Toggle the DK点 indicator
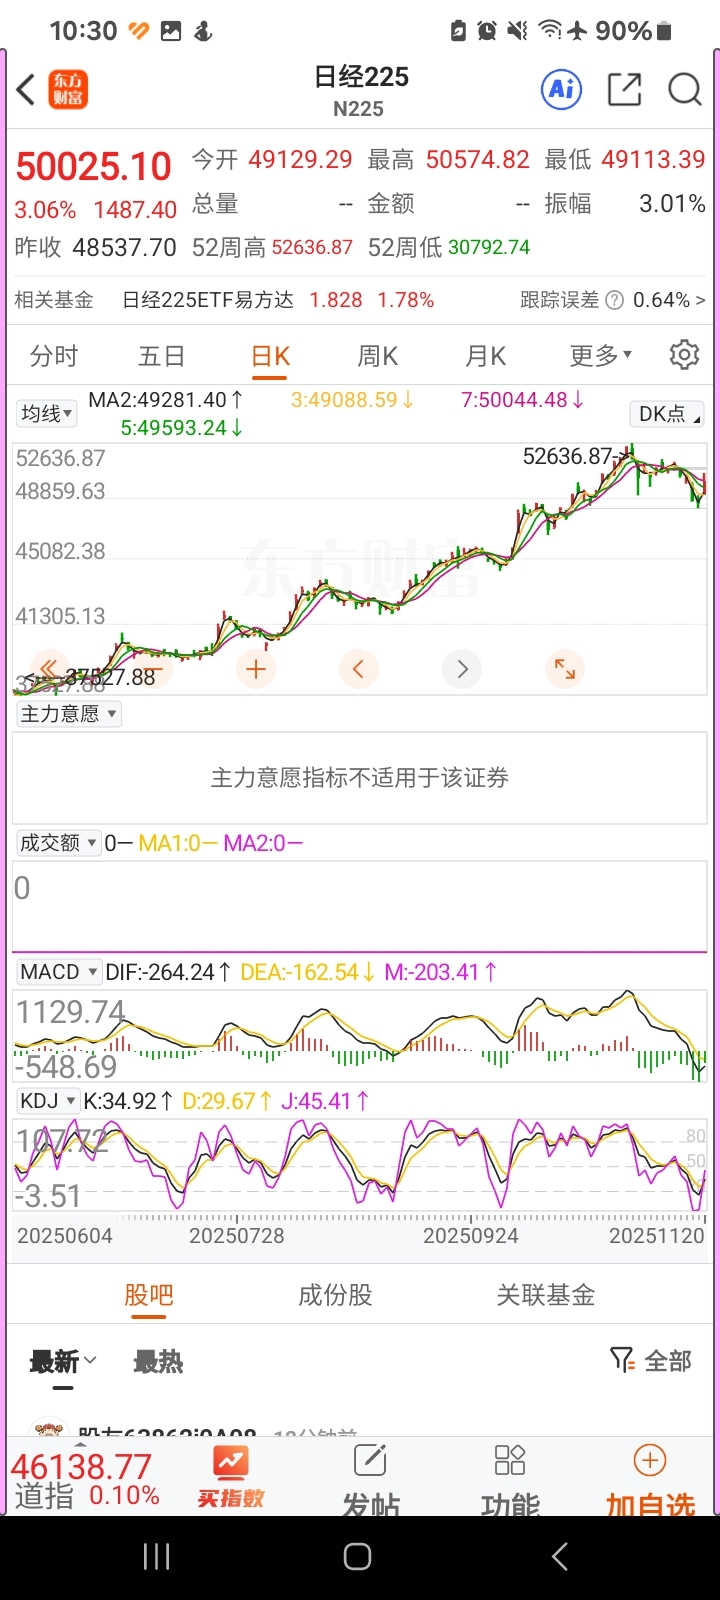 (668, 414)
